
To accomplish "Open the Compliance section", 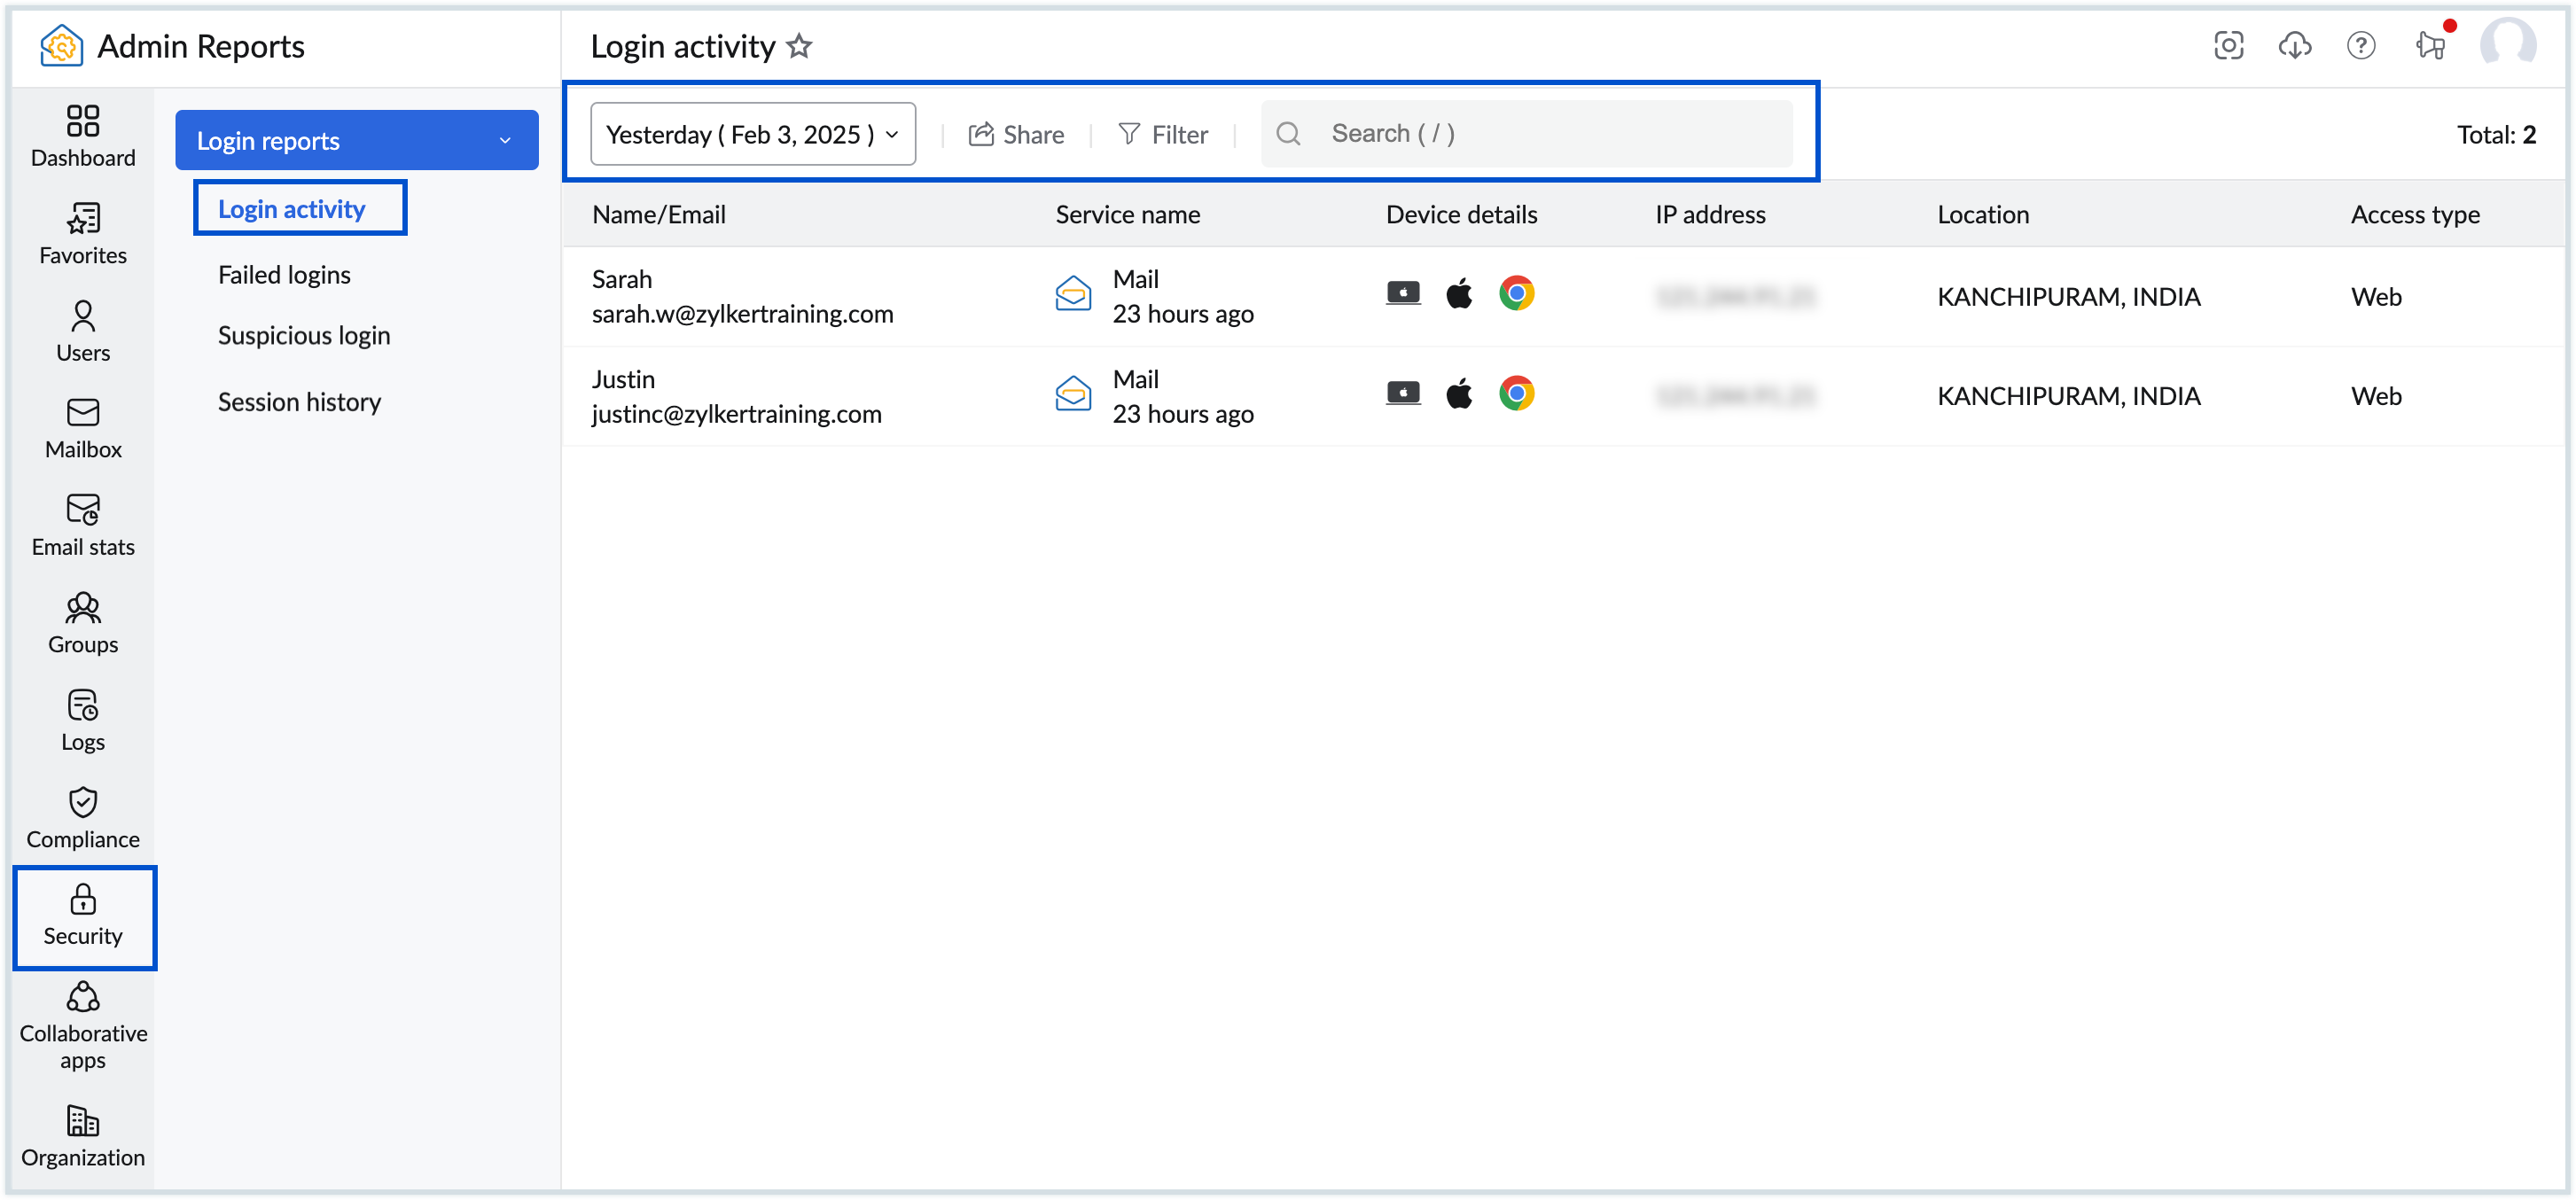I will [x=82, y=821].
